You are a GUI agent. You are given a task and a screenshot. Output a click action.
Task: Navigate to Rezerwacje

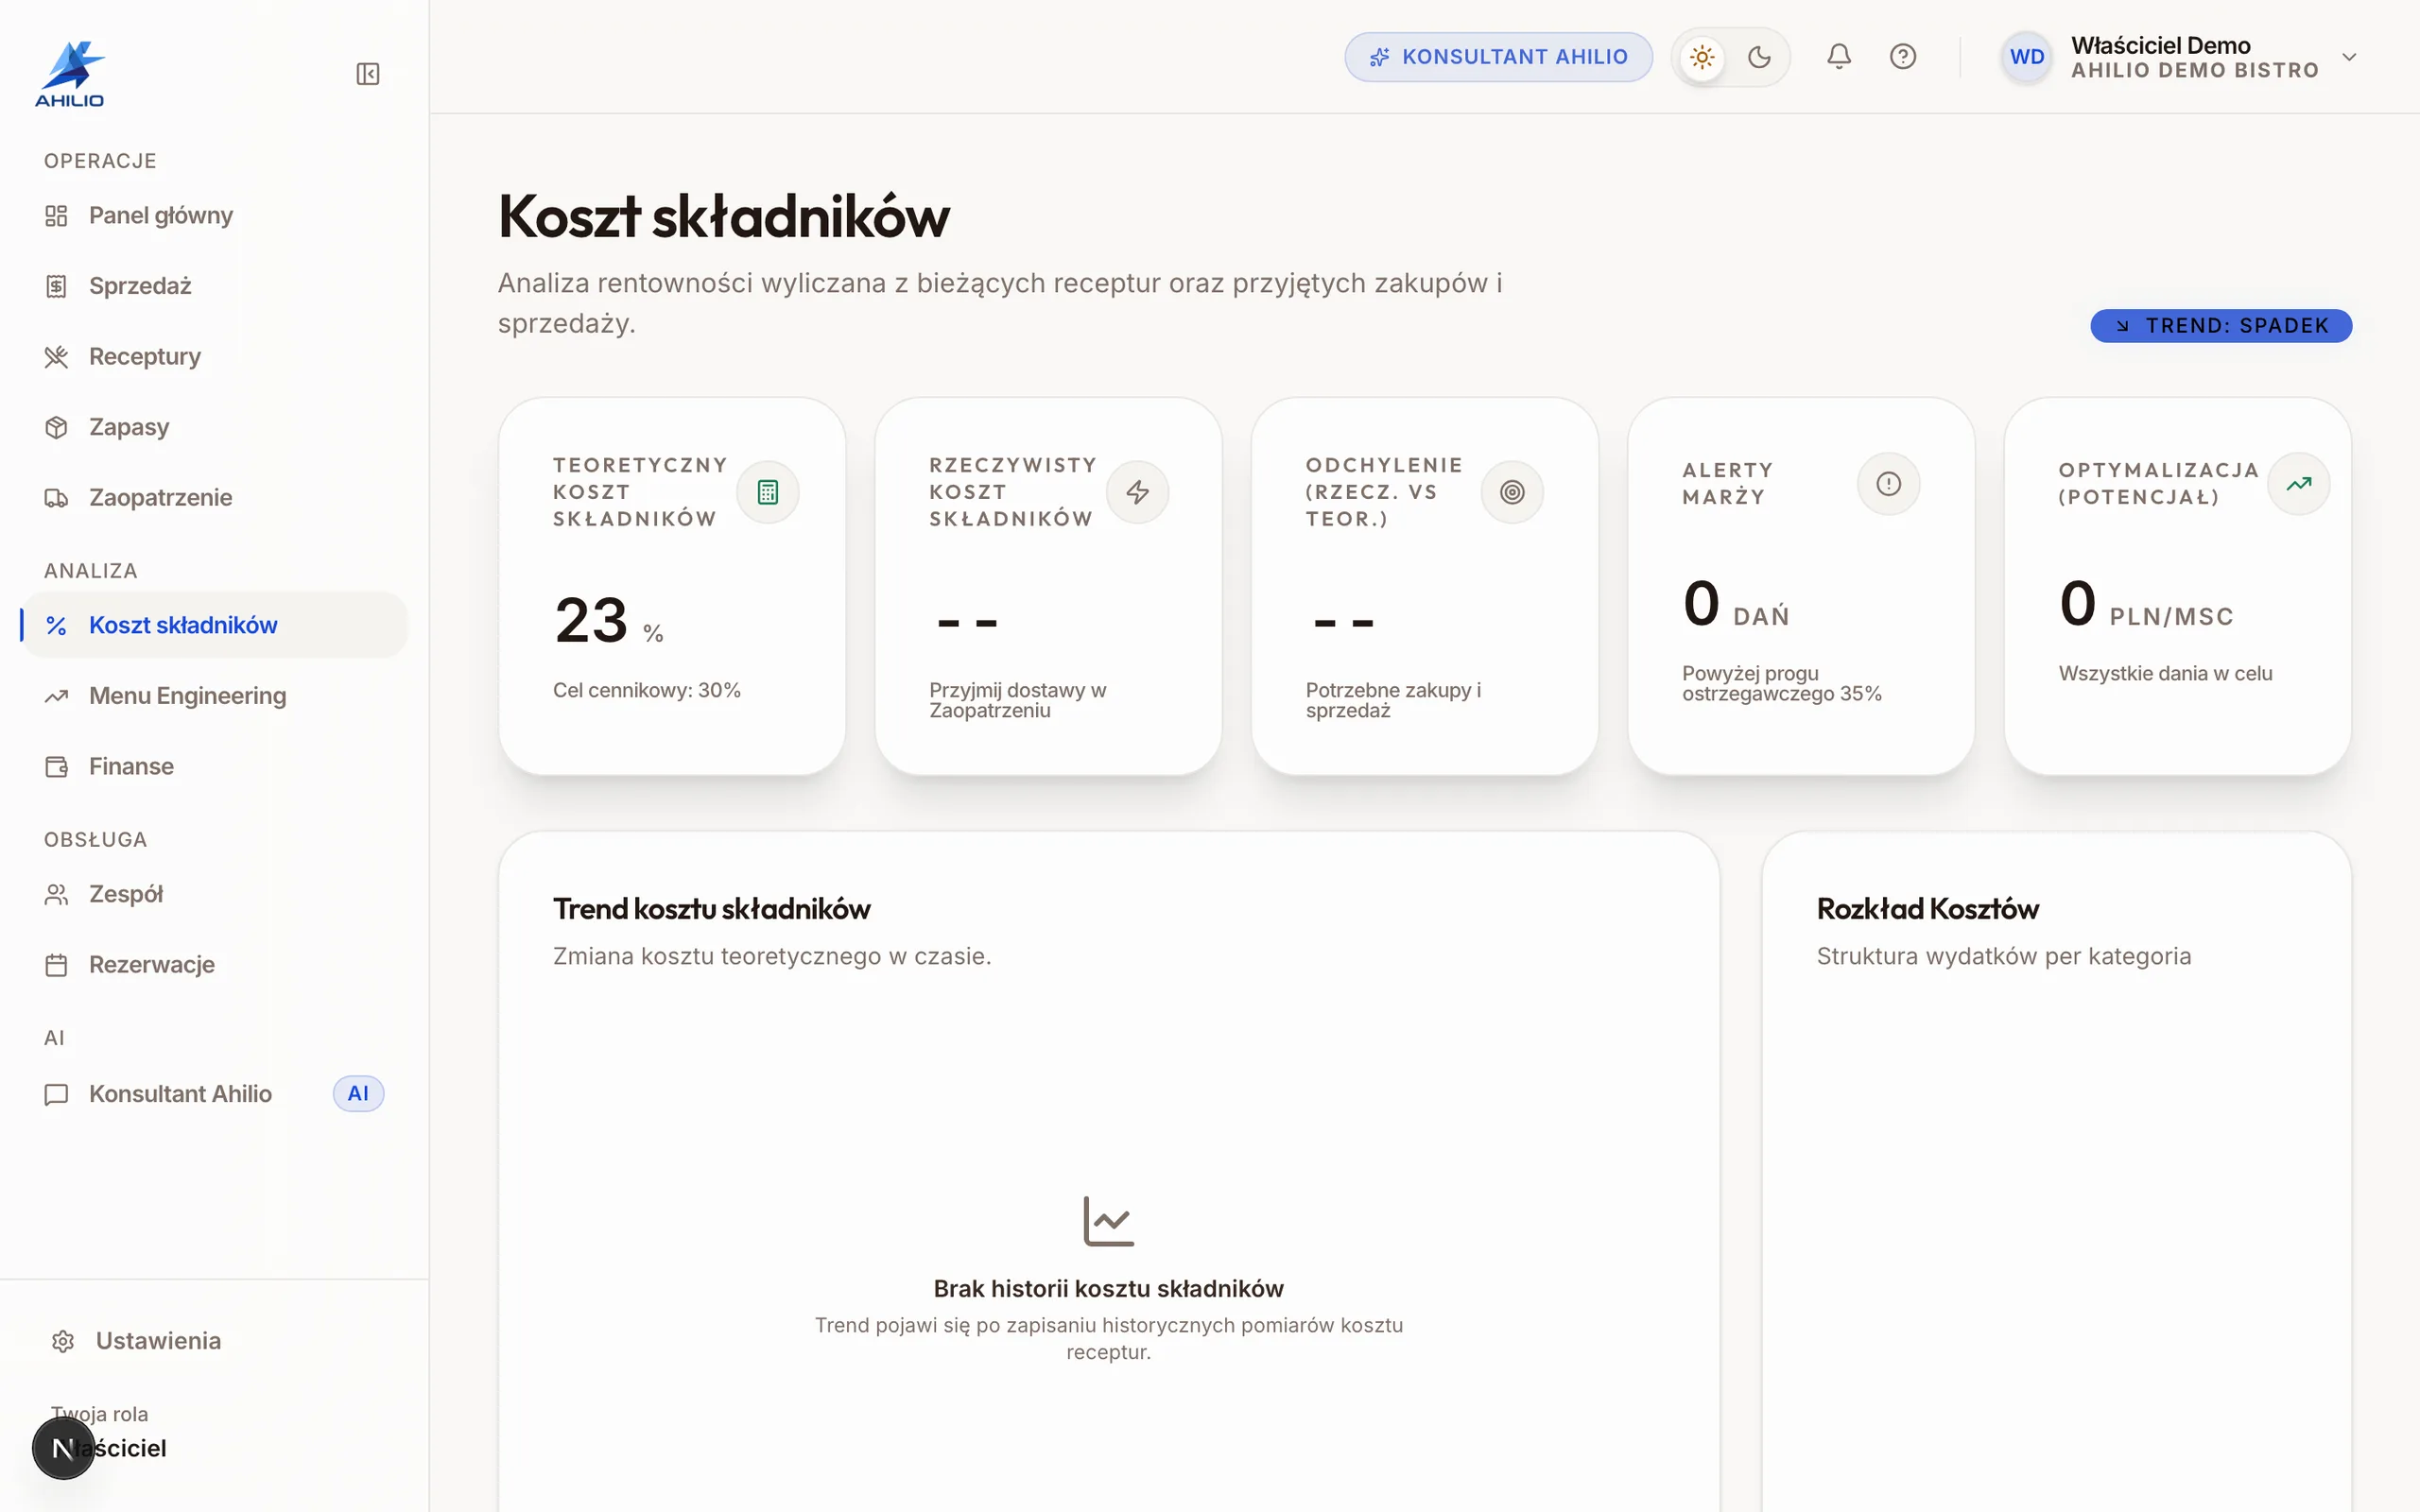point(214,965)
